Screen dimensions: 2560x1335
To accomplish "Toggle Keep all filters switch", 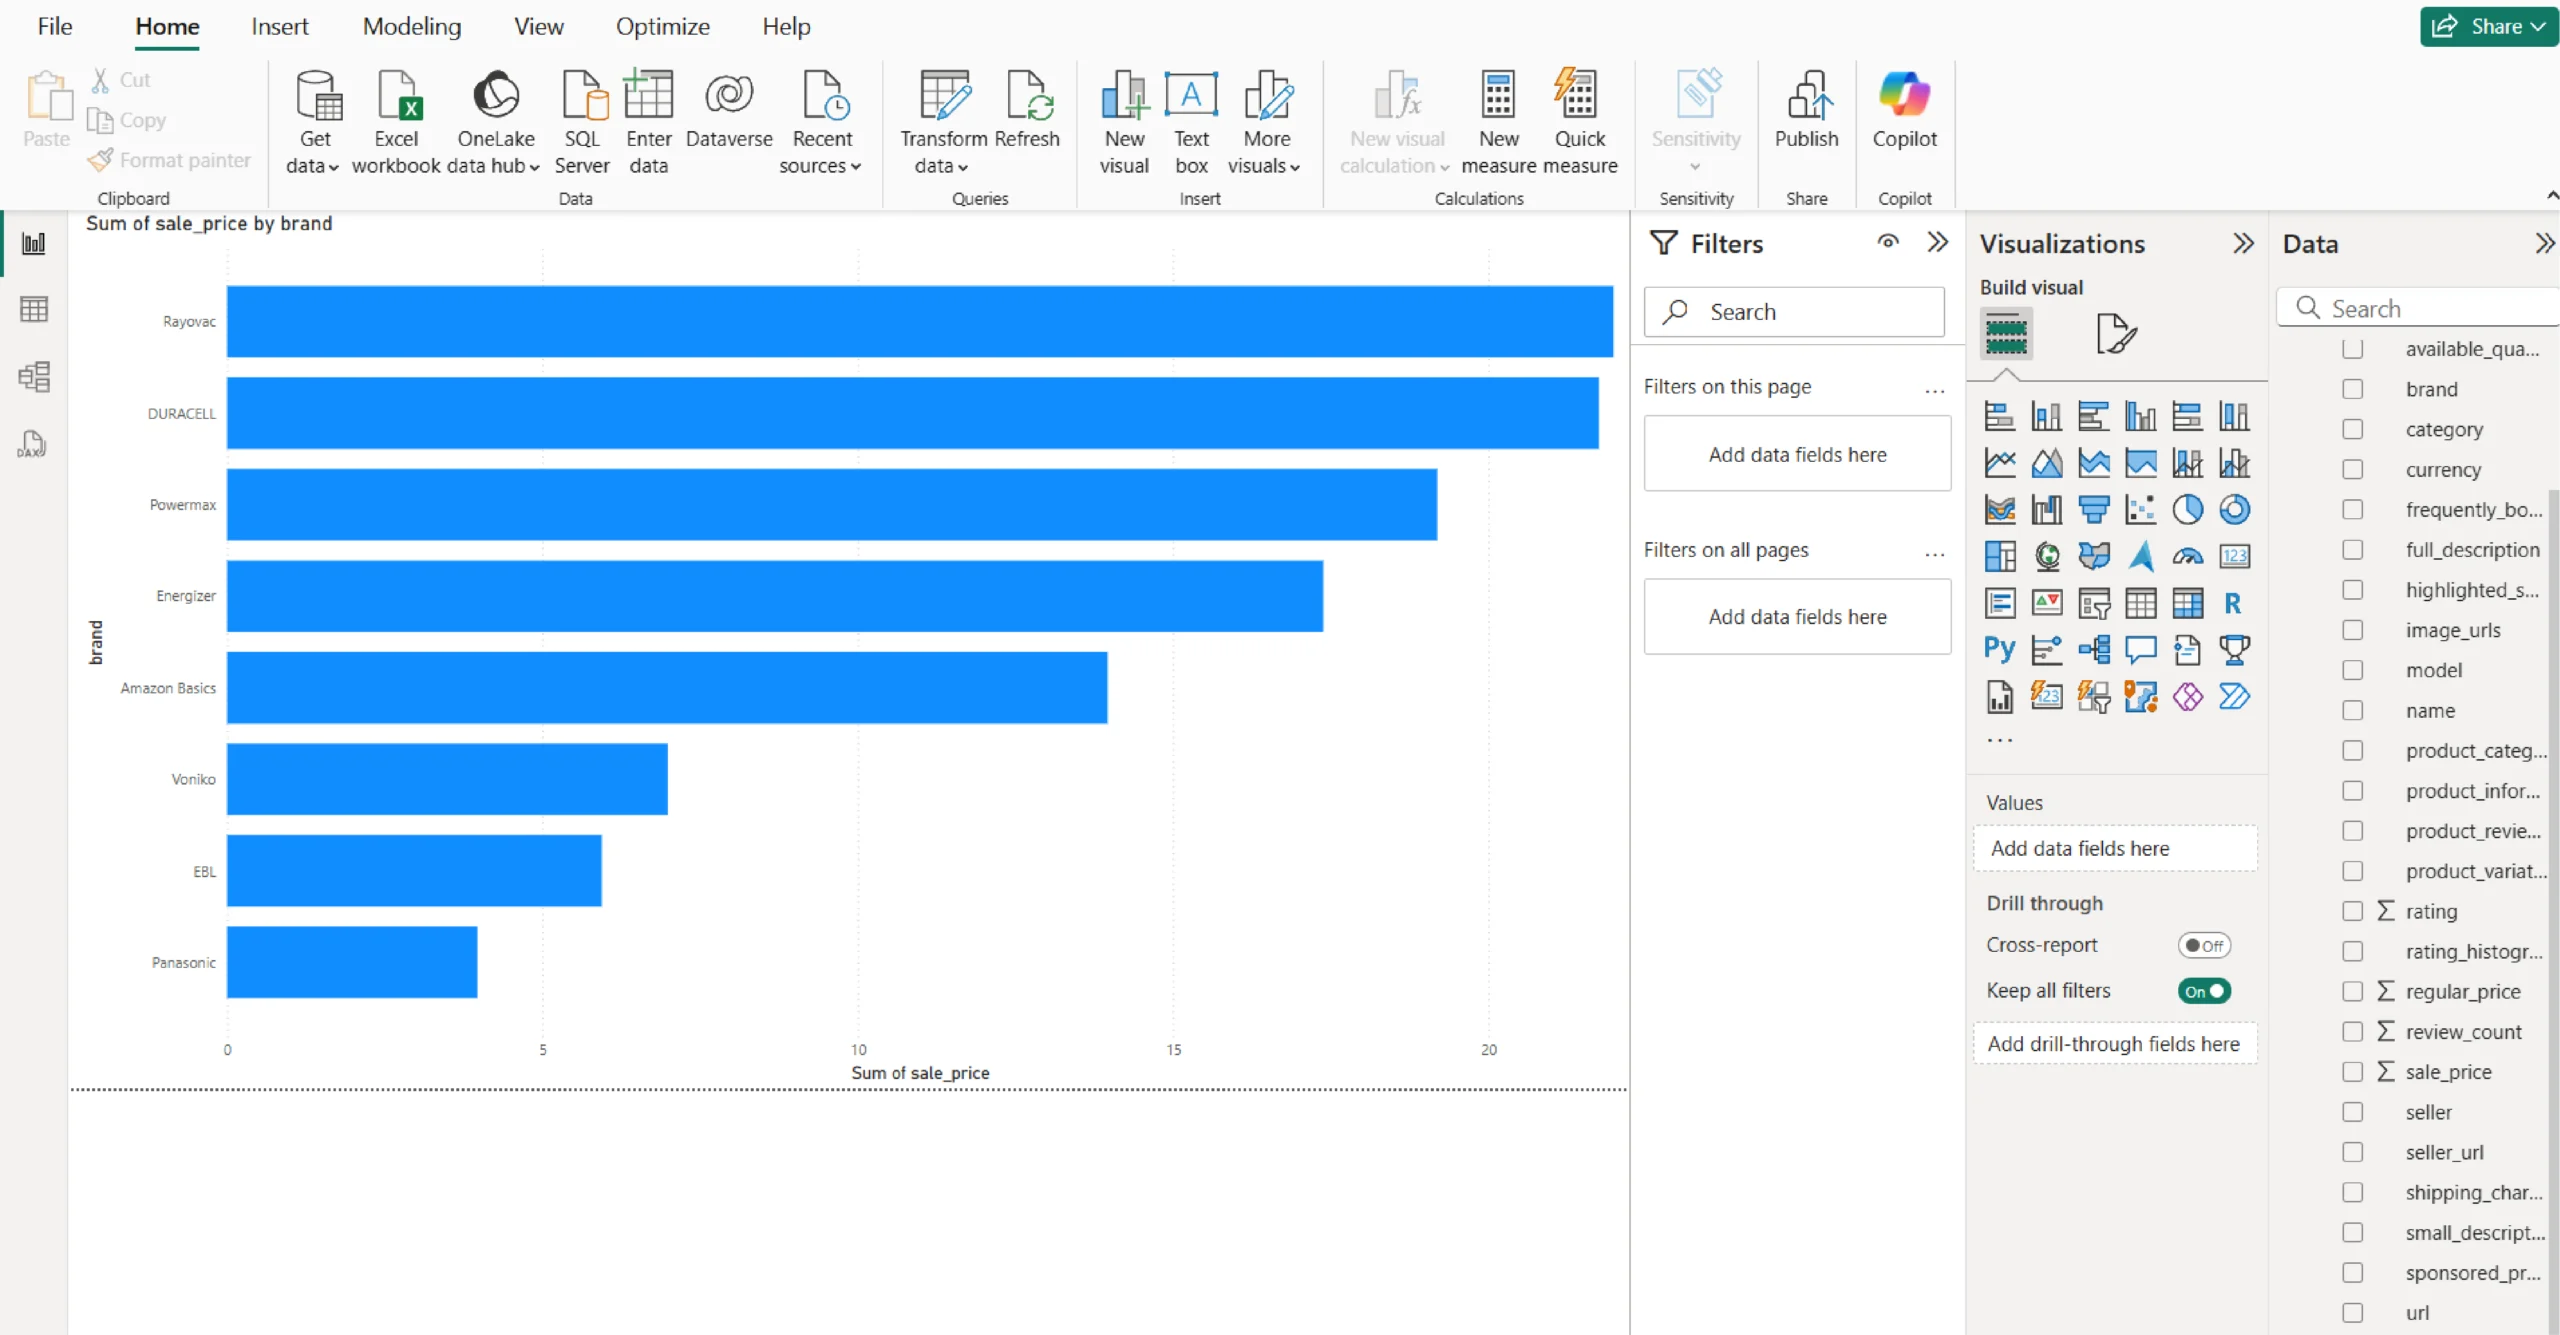I will point(2204,991).
